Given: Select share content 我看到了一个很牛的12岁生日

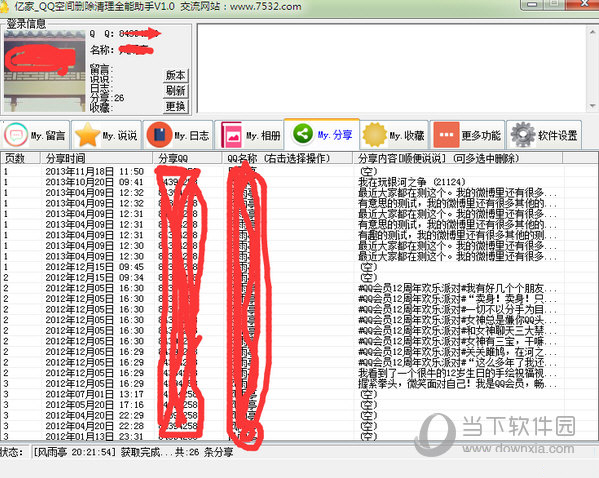Looking at the screenshot, I should pos(457,373).
